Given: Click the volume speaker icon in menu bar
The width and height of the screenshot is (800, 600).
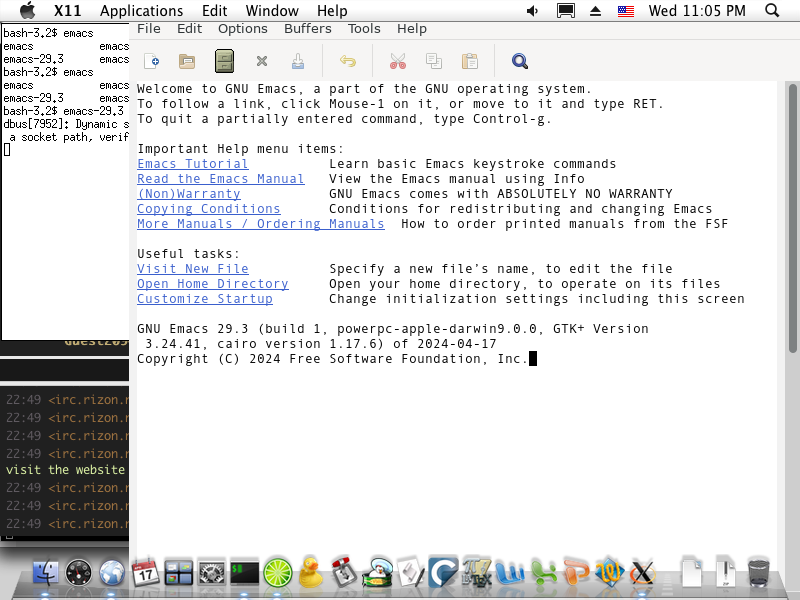Looking at the screenshot, I should 532,11.
